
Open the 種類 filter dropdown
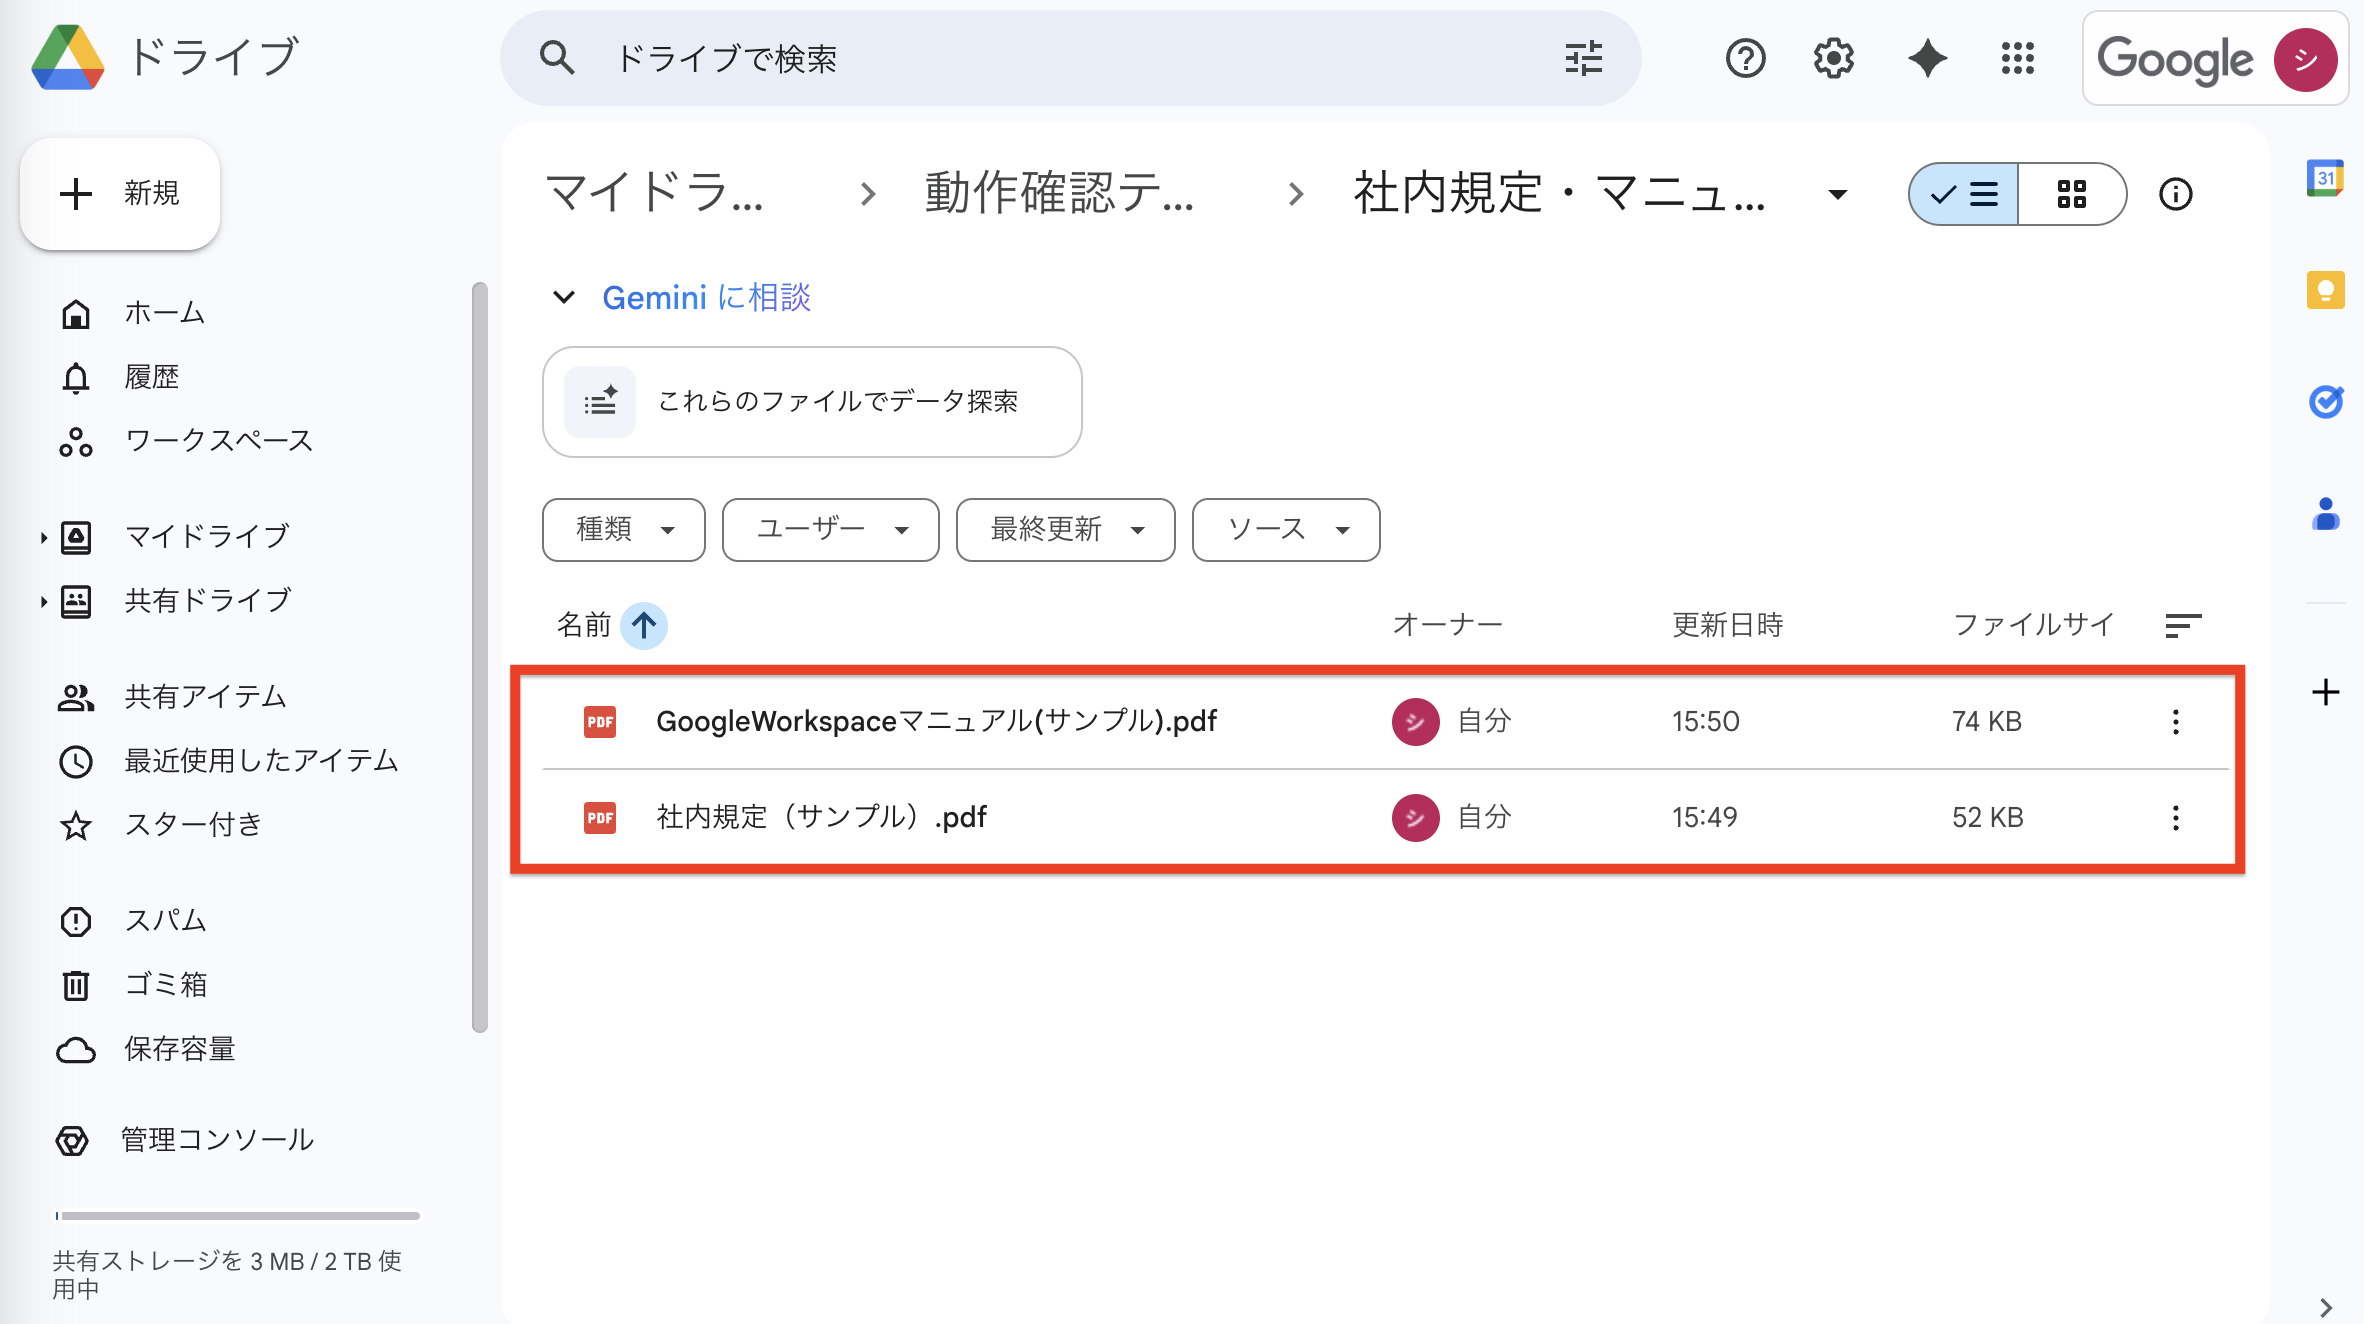click(x=623, y=530)
